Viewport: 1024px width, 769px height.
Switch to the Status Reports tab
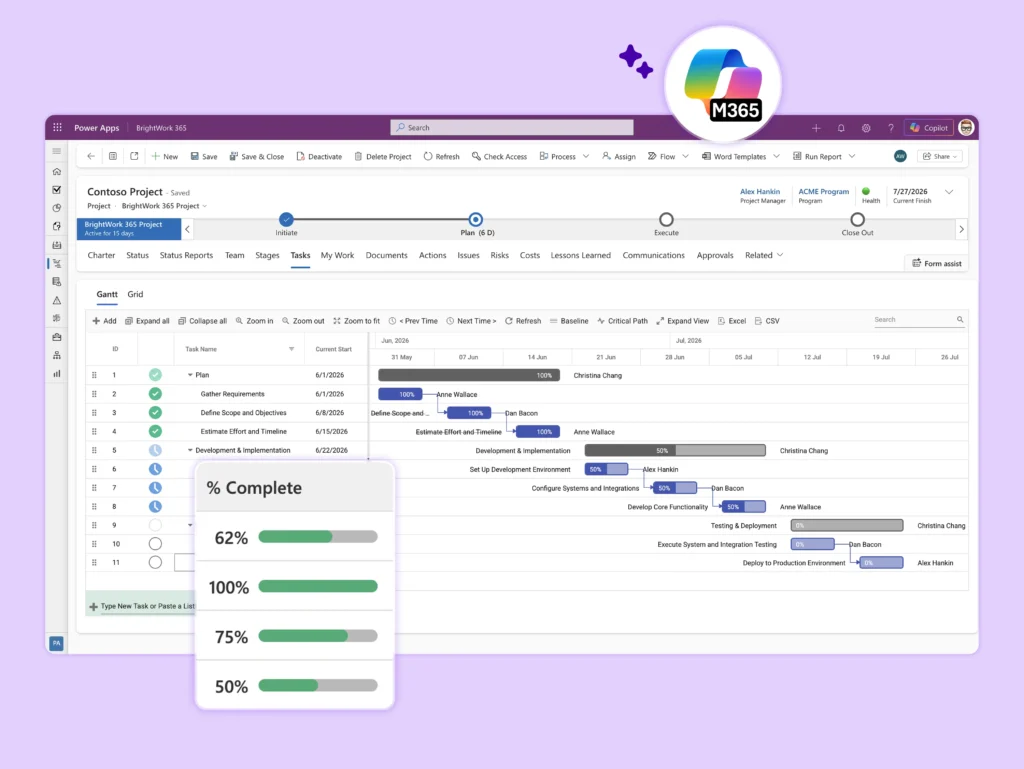click(186, 255)
